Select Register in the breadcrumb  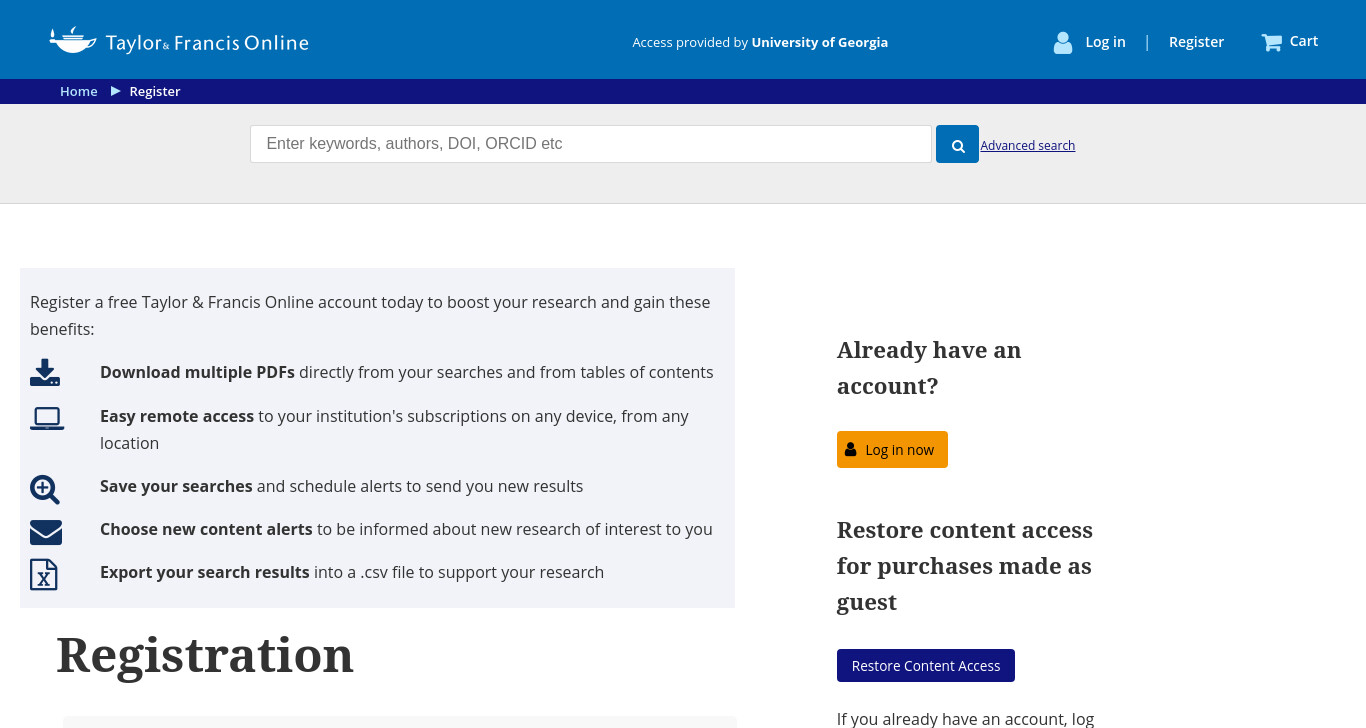coord(155,91)
